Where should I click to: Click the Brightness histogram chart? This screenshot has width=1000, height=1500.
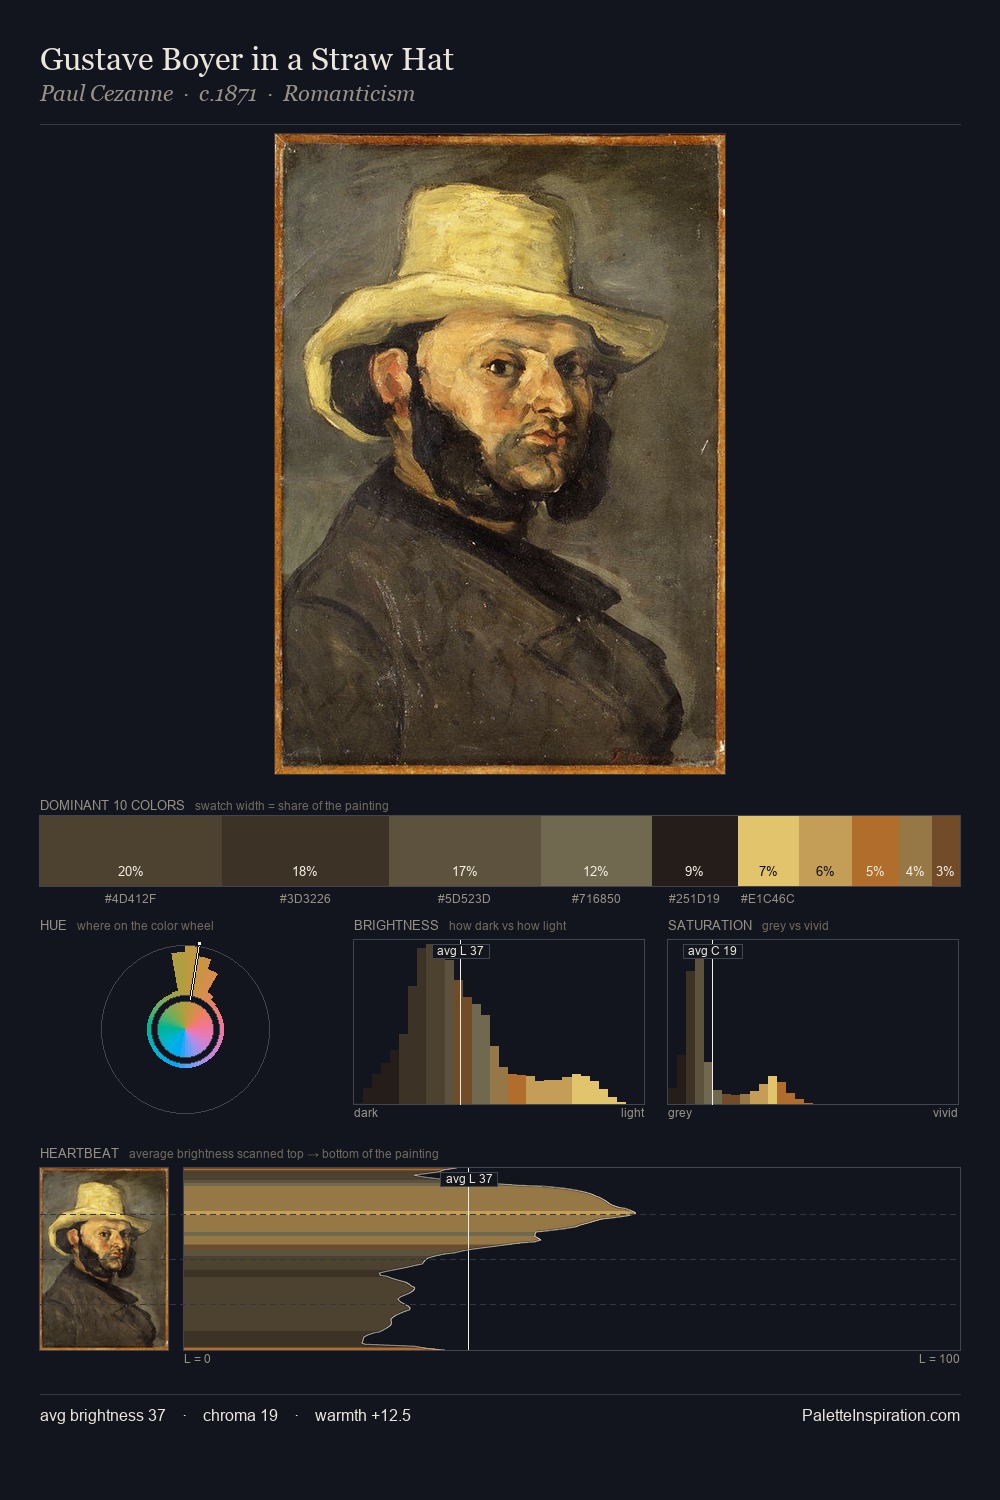pyautogui.click(x=499, y=1022)
